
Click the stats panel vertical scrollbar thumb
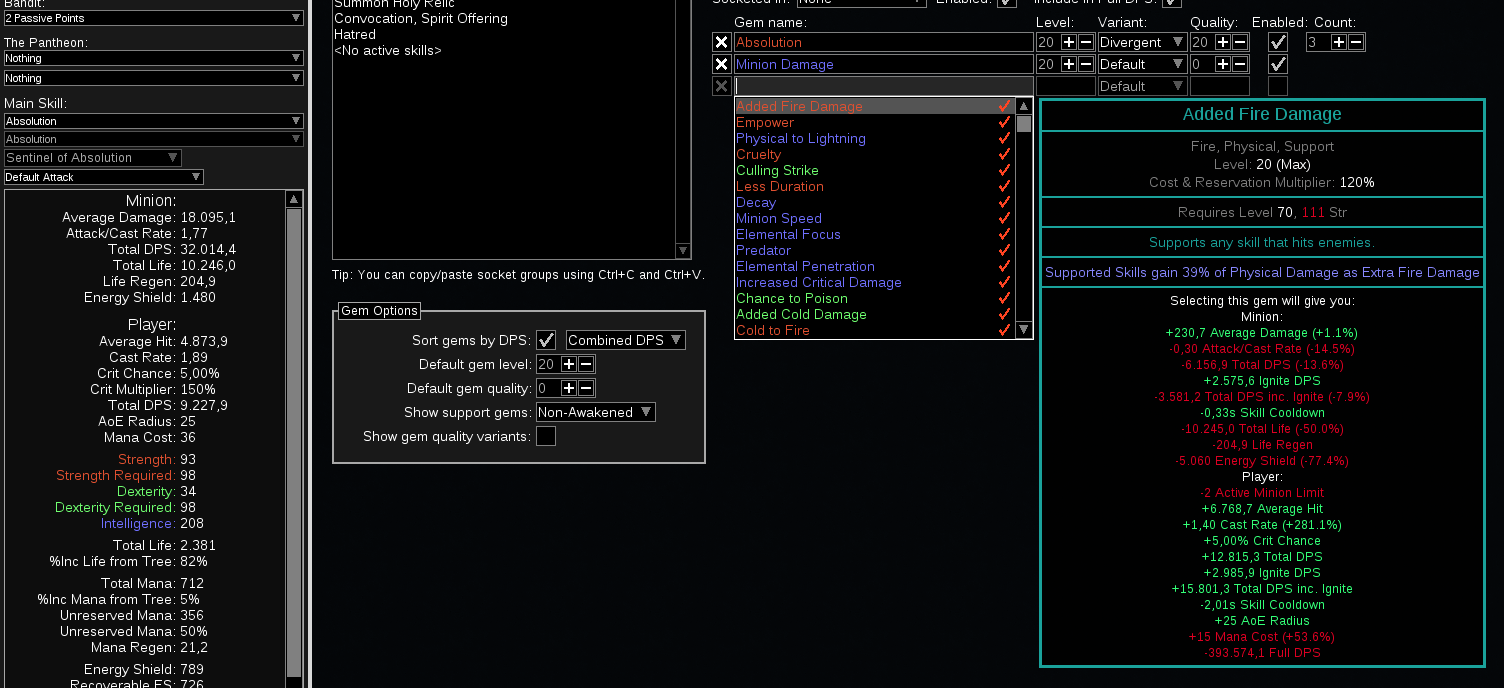pos(294,444)
